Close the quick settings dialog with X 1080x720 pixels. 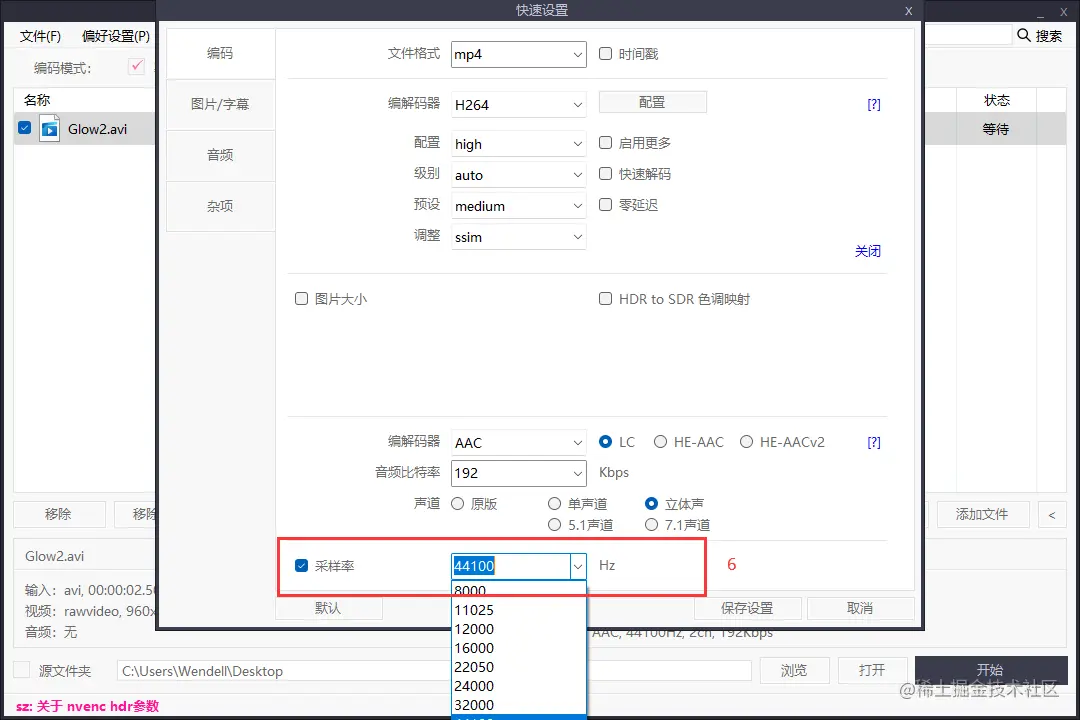click(x=908, y=11)
